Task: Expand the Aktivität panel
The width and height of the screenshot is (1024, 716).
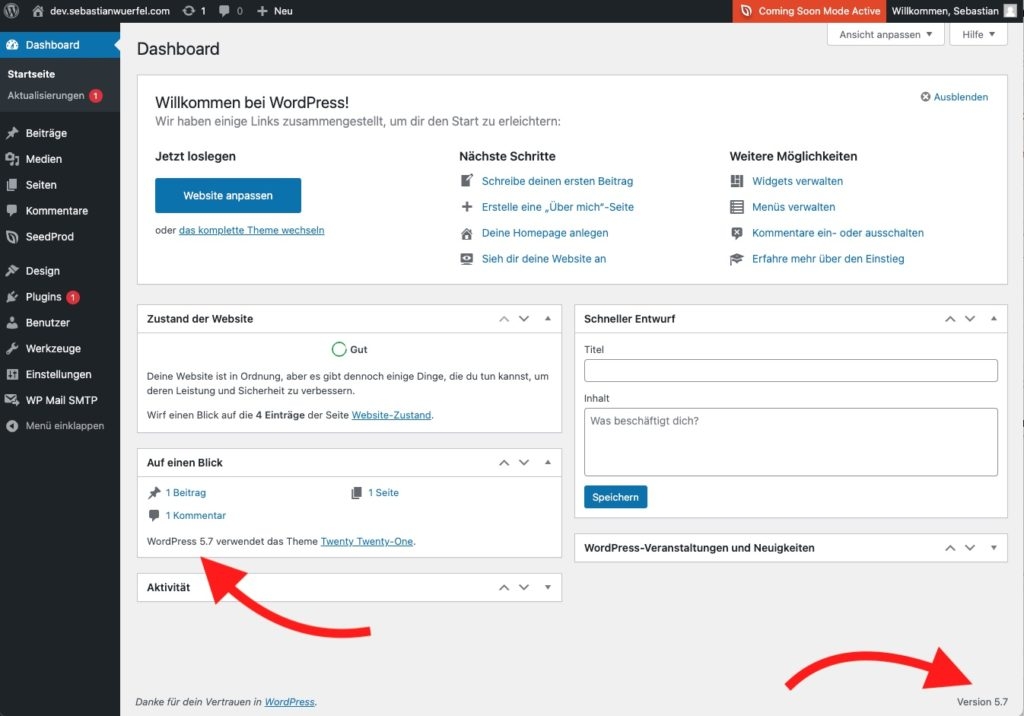Action: (x=548, y=587)
